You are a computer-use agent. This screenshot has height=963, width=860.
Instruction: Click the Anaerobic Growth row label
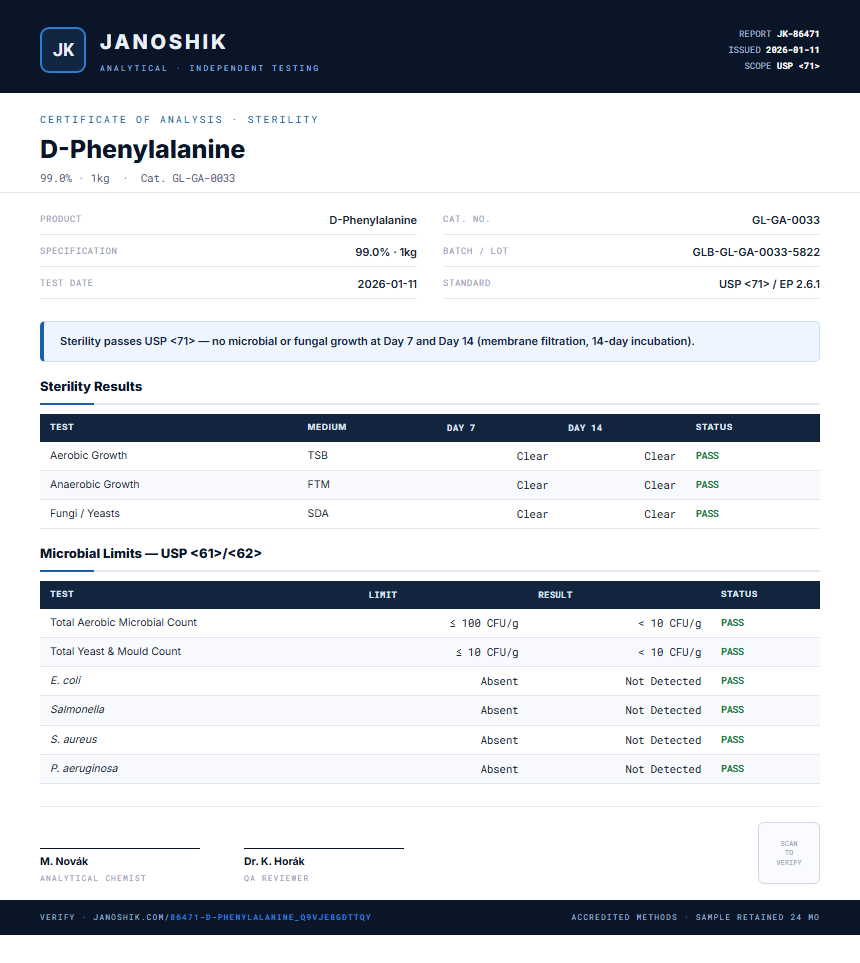click(95, 484)
